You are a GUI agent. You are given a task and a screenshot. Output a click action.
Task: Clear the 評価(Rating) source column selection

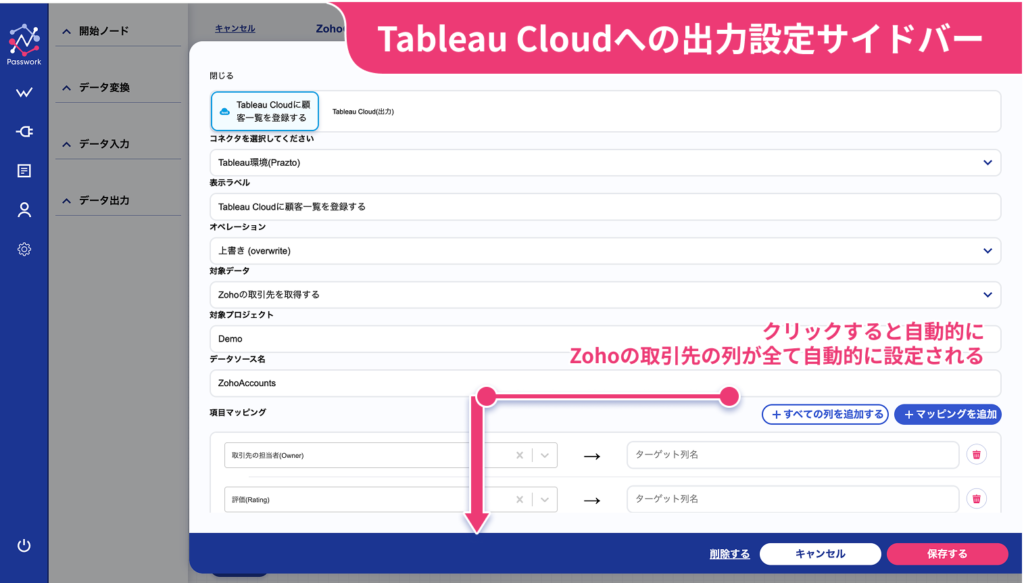point(520,499)
